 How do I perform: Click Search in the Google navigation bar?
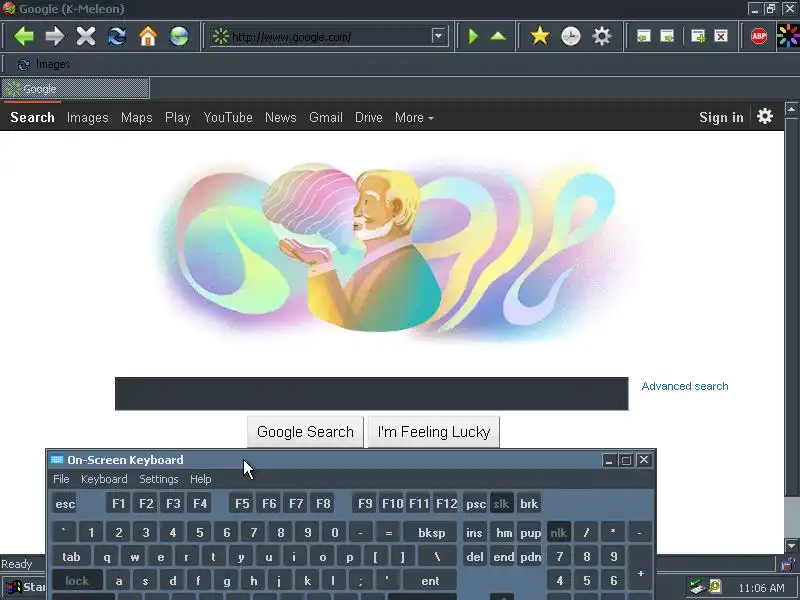tap(32, 117)
